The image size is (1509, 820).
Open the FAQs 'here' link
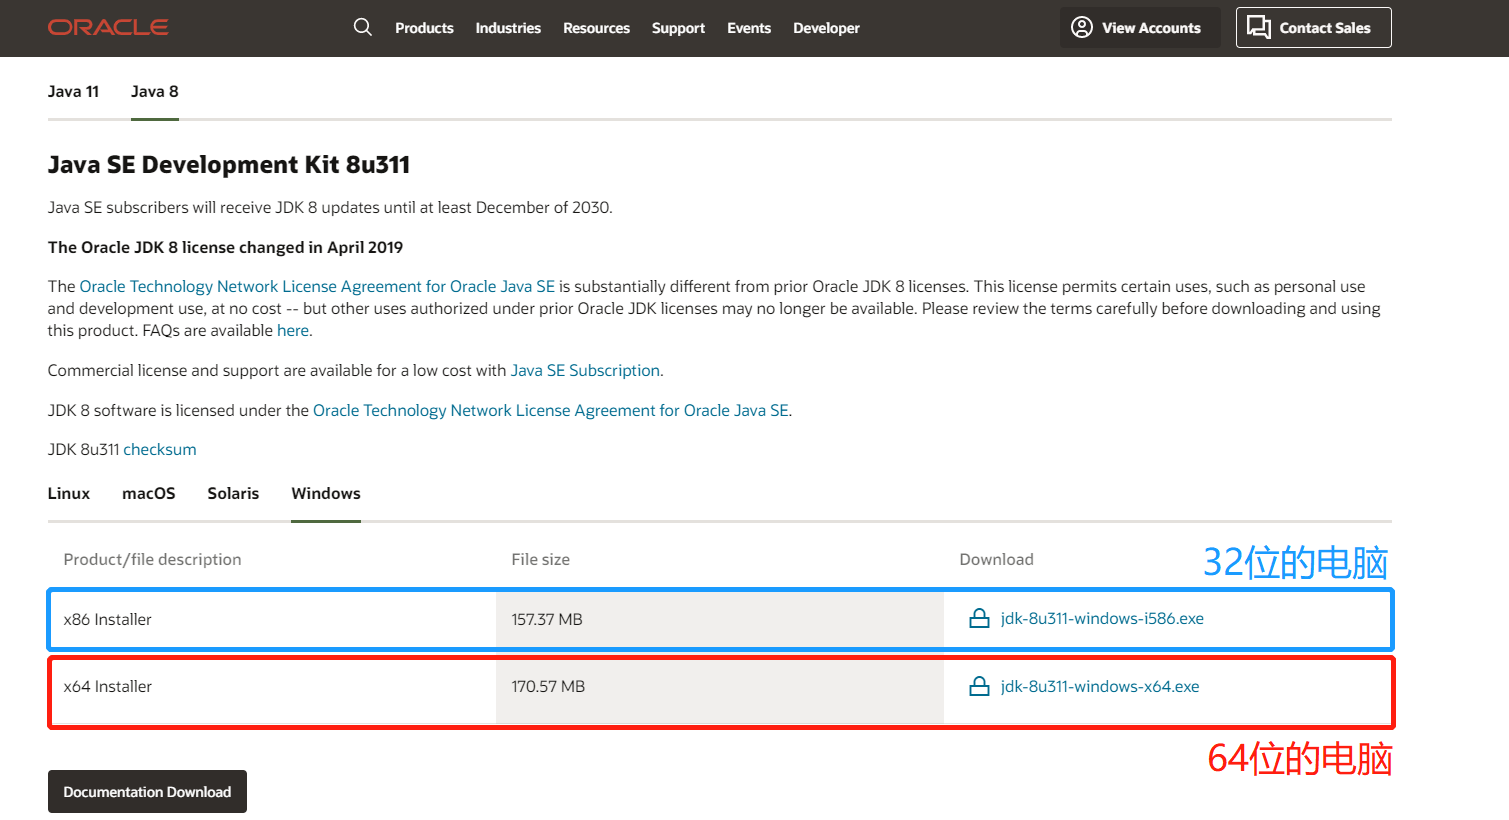click(x=293, y=331)
